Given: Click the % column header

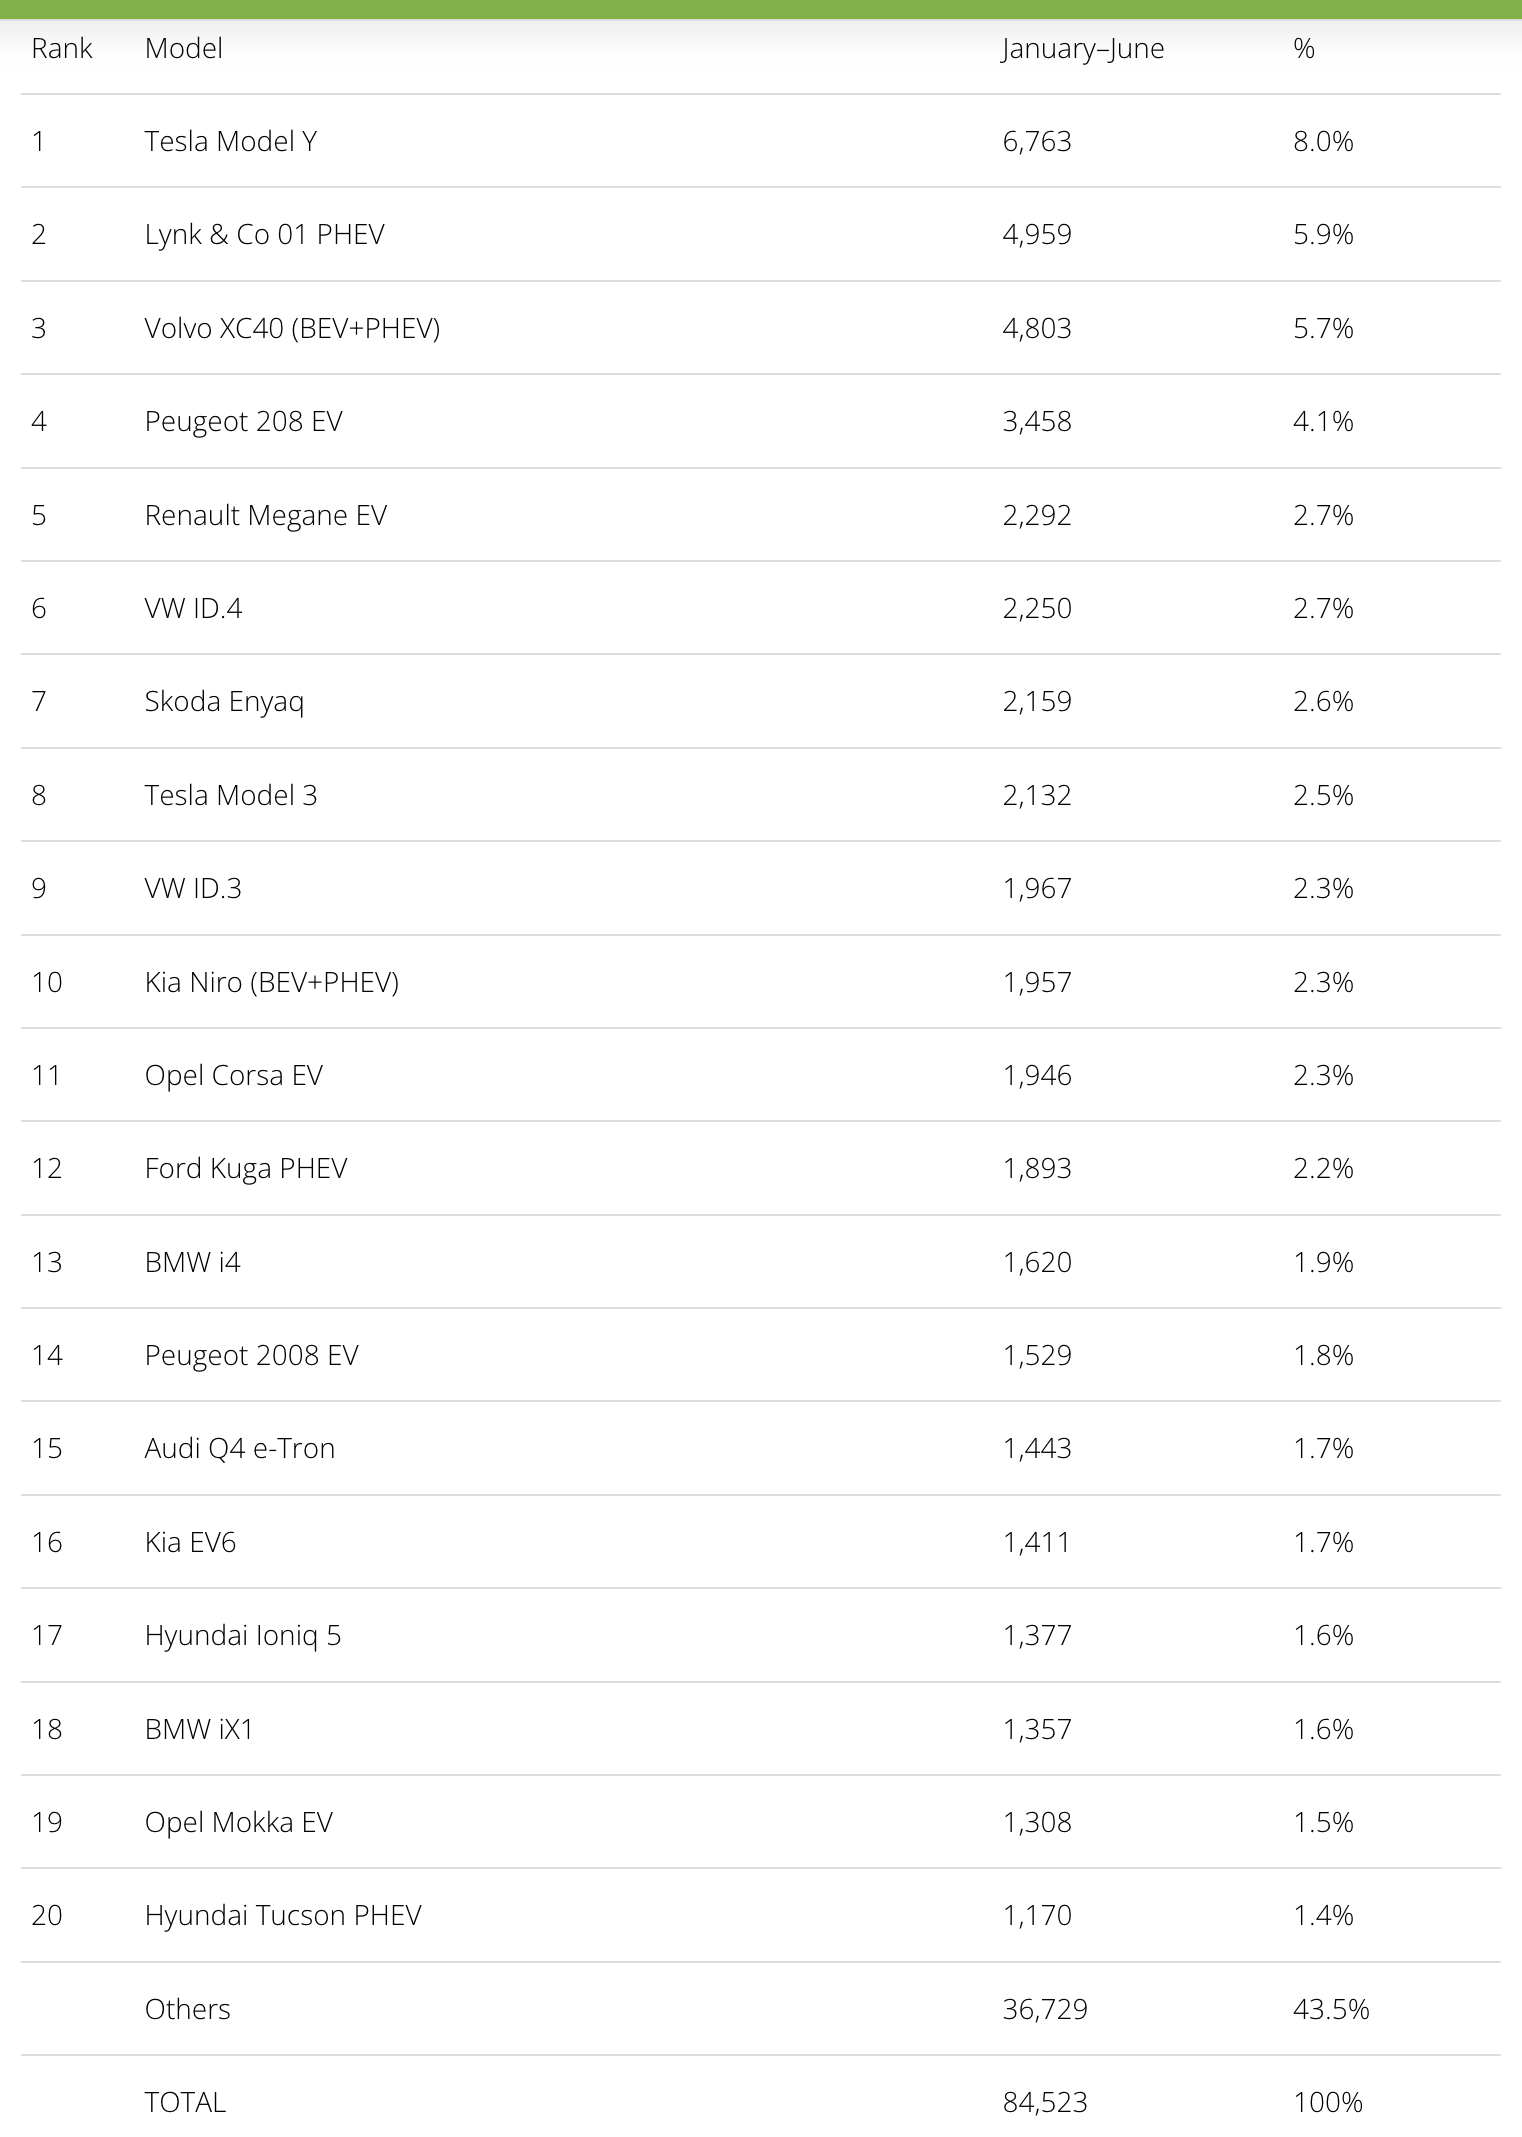Looking at the screenshot, I should [1303, 48].
